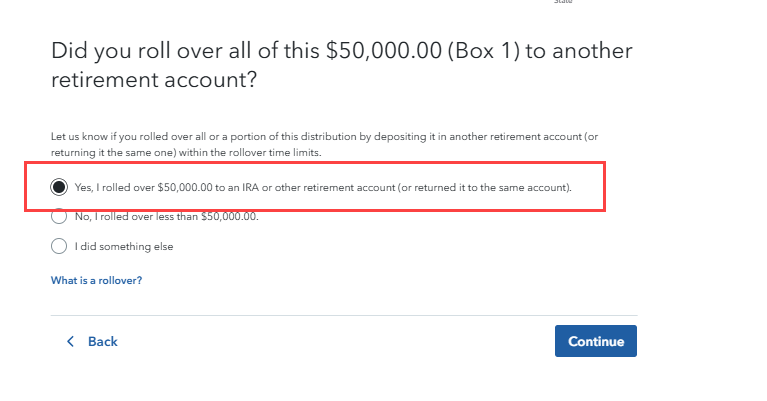Viewport: 767px width, 401px height.
Task: Pick the "I did something else" radio circle
Action: [59, 245]
